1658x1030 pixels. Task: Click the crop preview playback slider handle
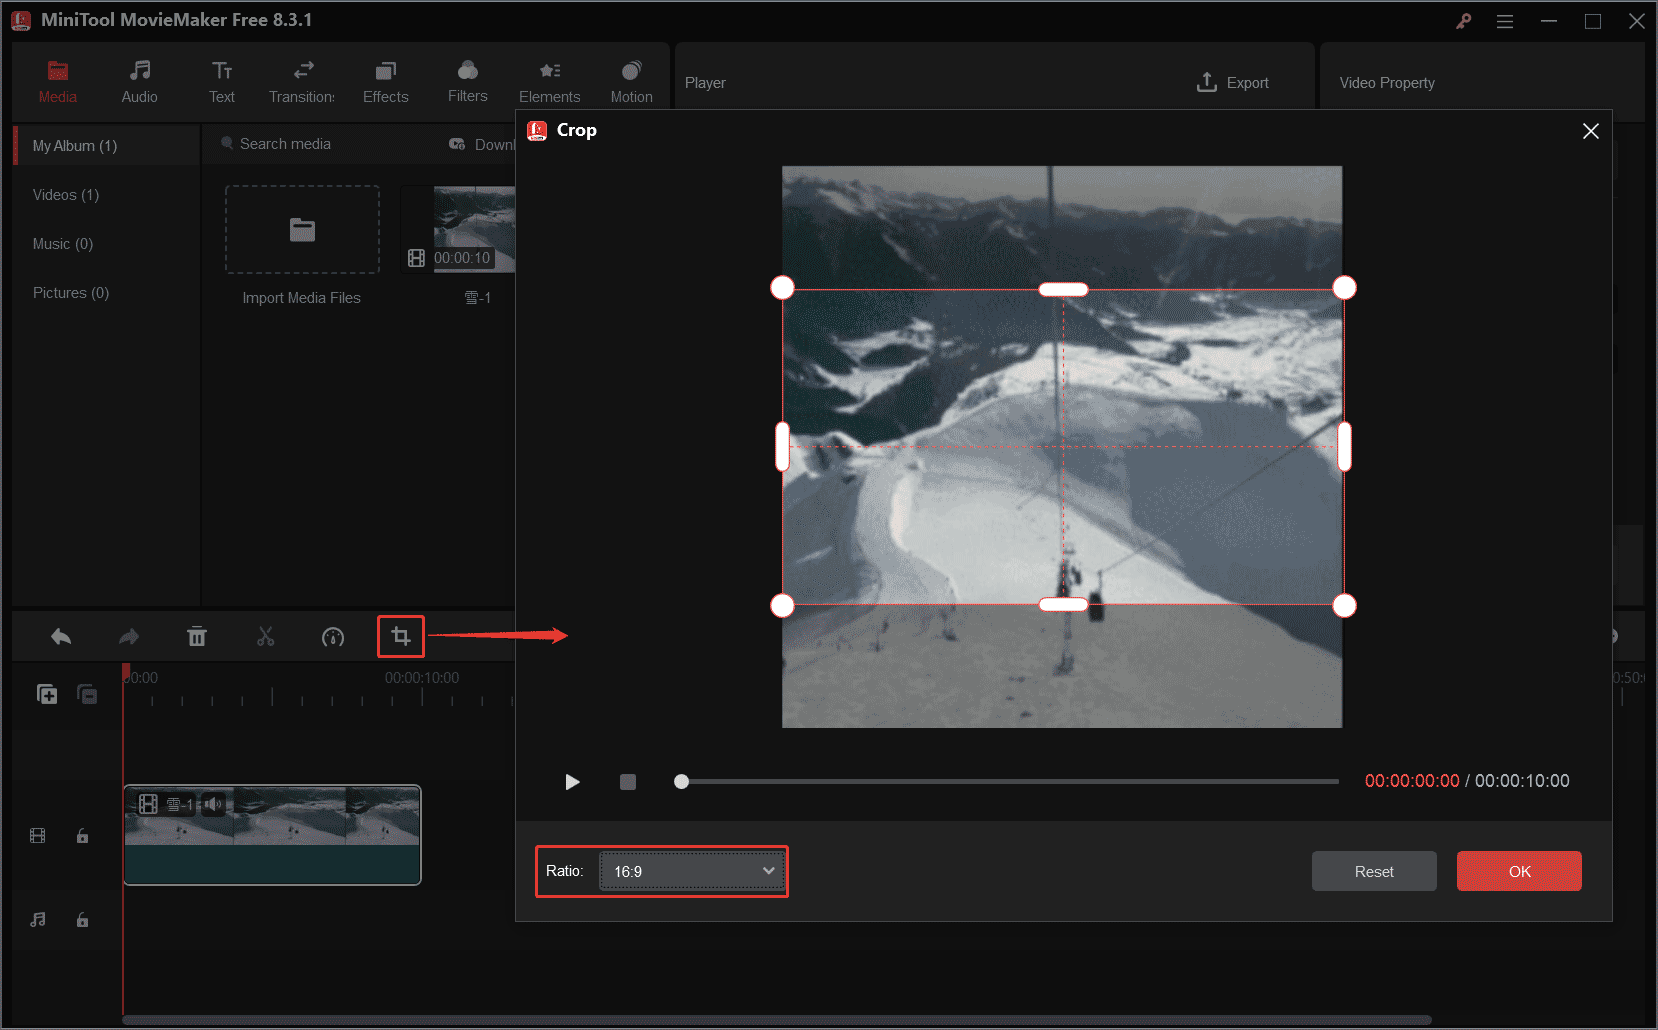[x=681, y=782]
